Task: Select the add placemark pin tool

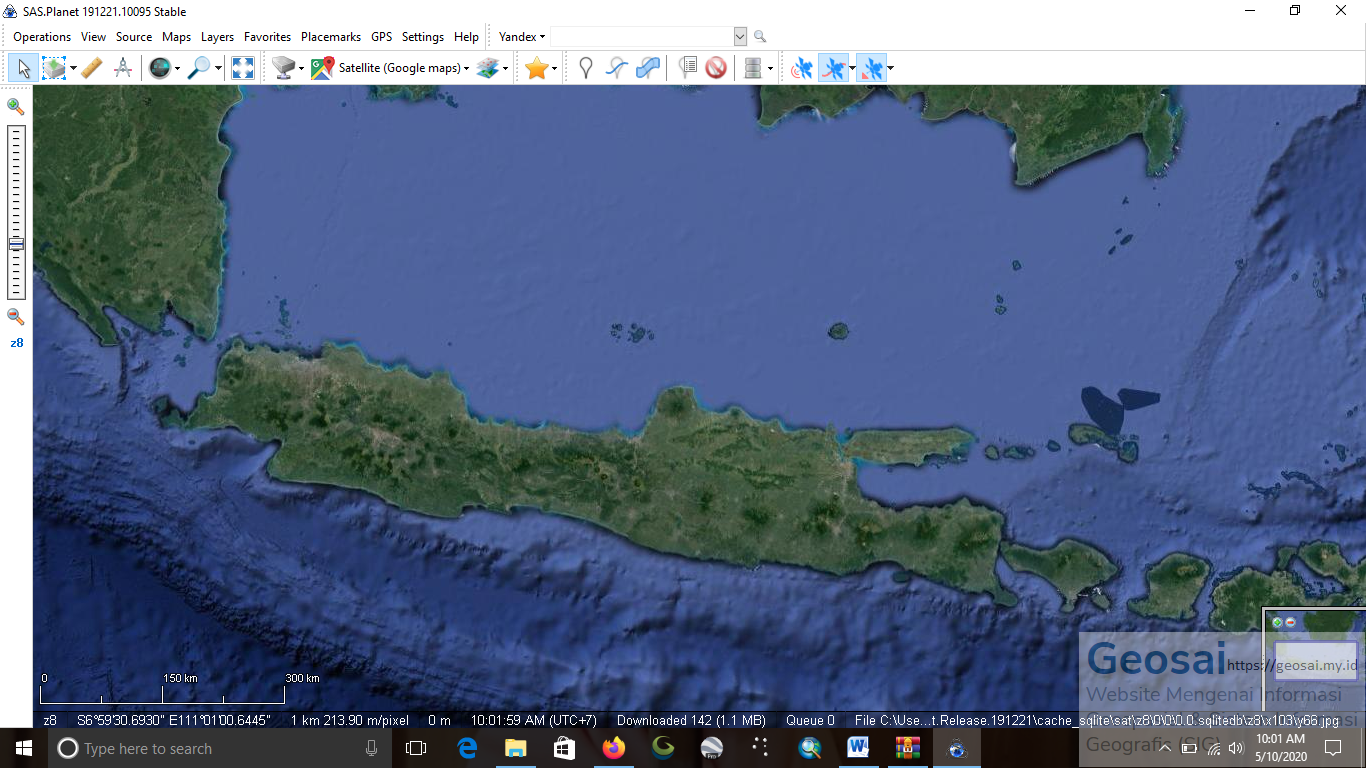Action: pos(586,68)
